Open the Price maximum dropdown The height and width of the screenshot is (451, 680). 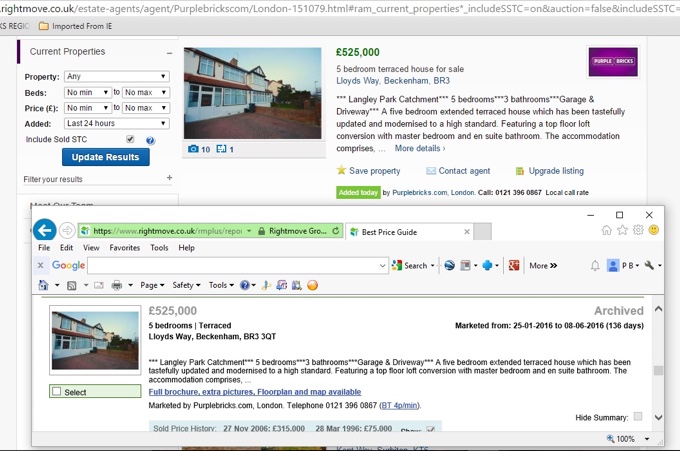145,108
